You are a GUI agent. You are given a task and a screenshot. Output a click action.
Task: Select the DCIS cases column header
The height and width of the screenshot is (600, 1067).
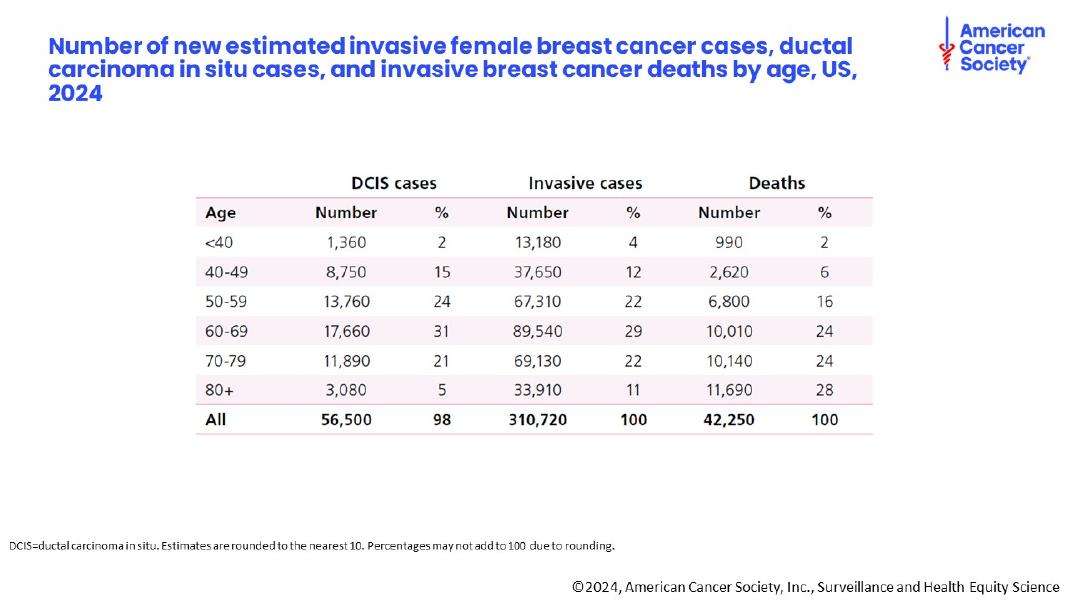click(x=394, y=183)
